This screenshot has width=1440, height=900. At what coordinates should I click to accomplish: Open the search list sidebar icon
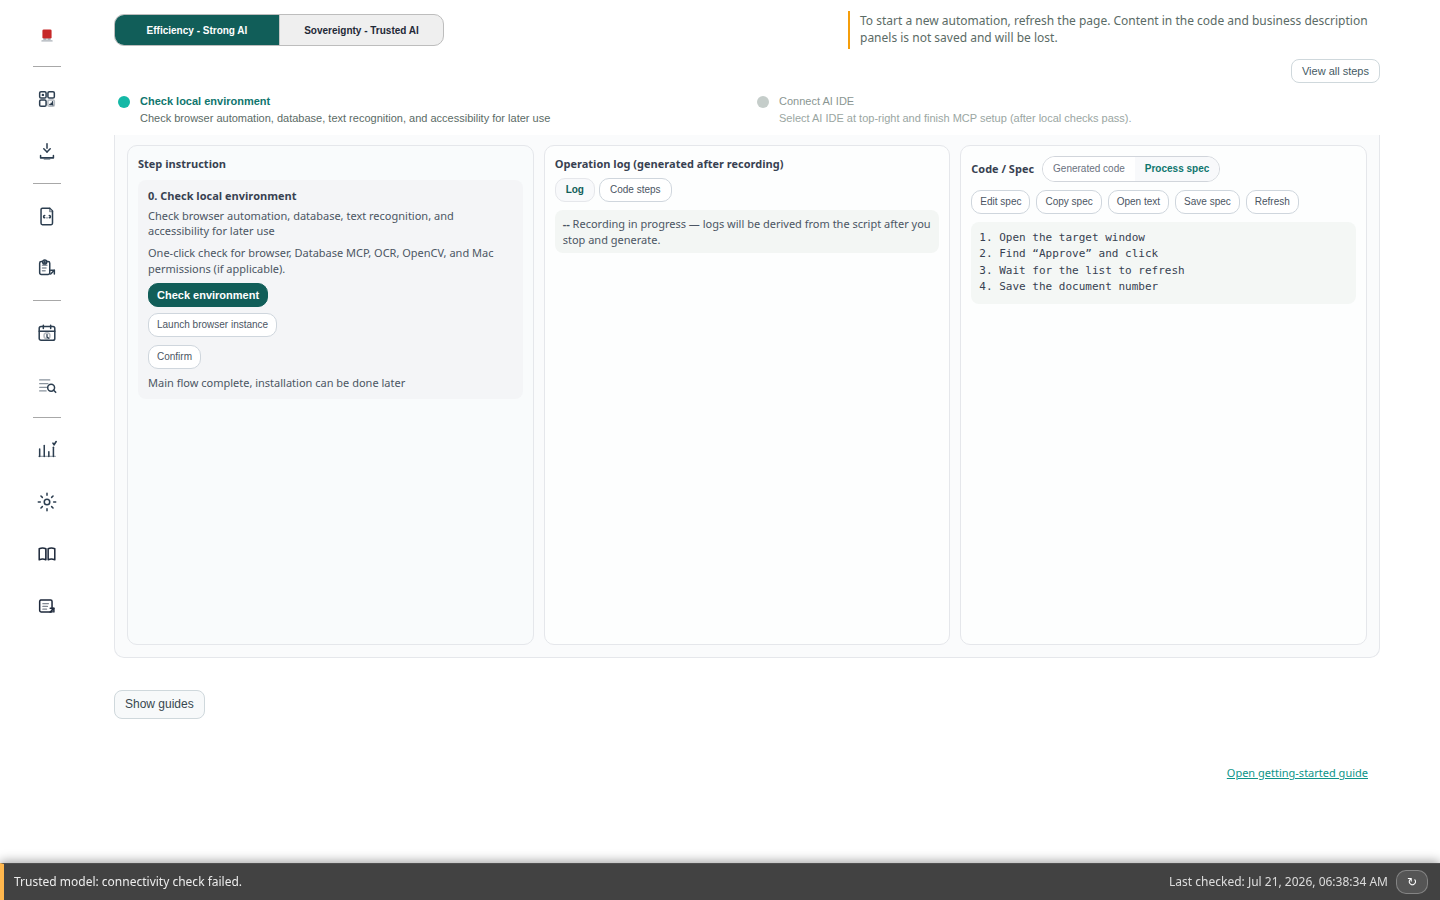[x=47, y=386]
